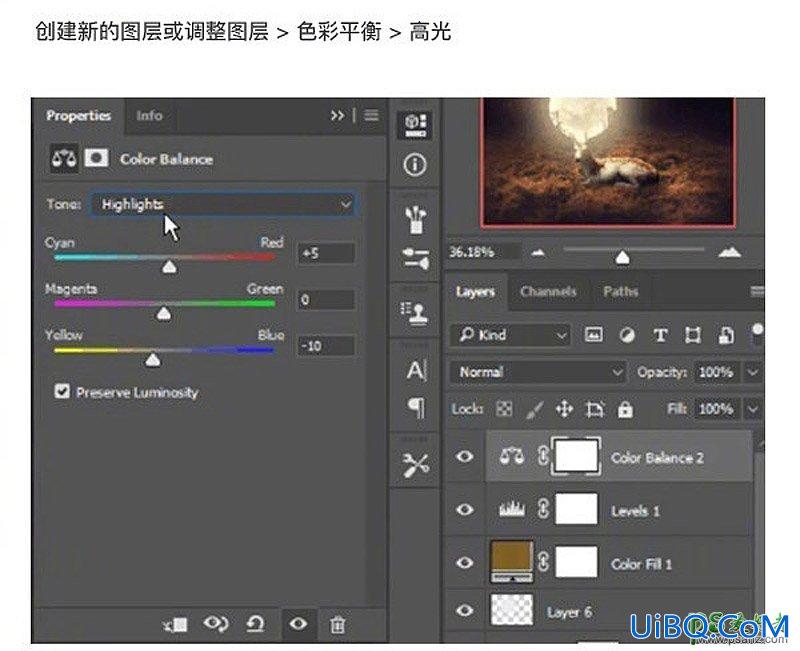Click the Navigator zoom slider handle
This screenshot has height=651, width=800.
(x=622, y=258)
